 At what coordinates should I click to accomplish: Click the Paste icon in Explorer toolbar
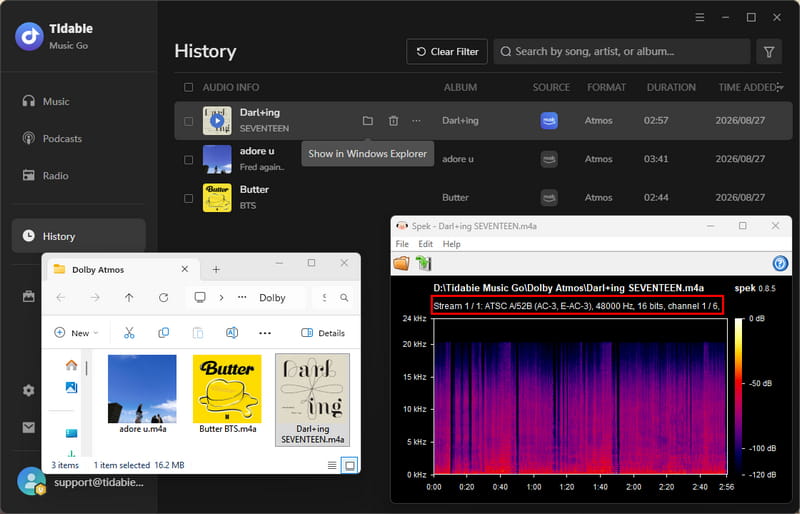(x=197, y=333)
